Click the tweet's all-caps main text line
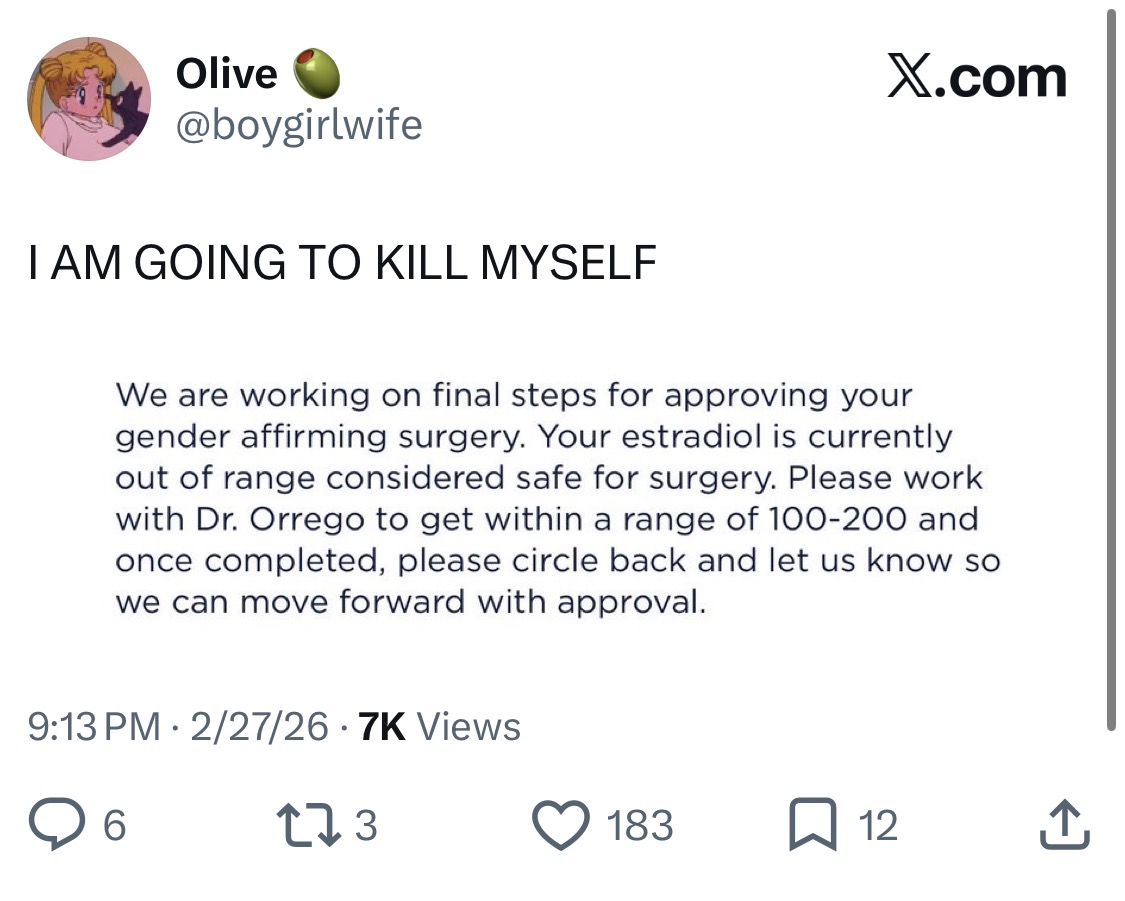 [342, 262]
